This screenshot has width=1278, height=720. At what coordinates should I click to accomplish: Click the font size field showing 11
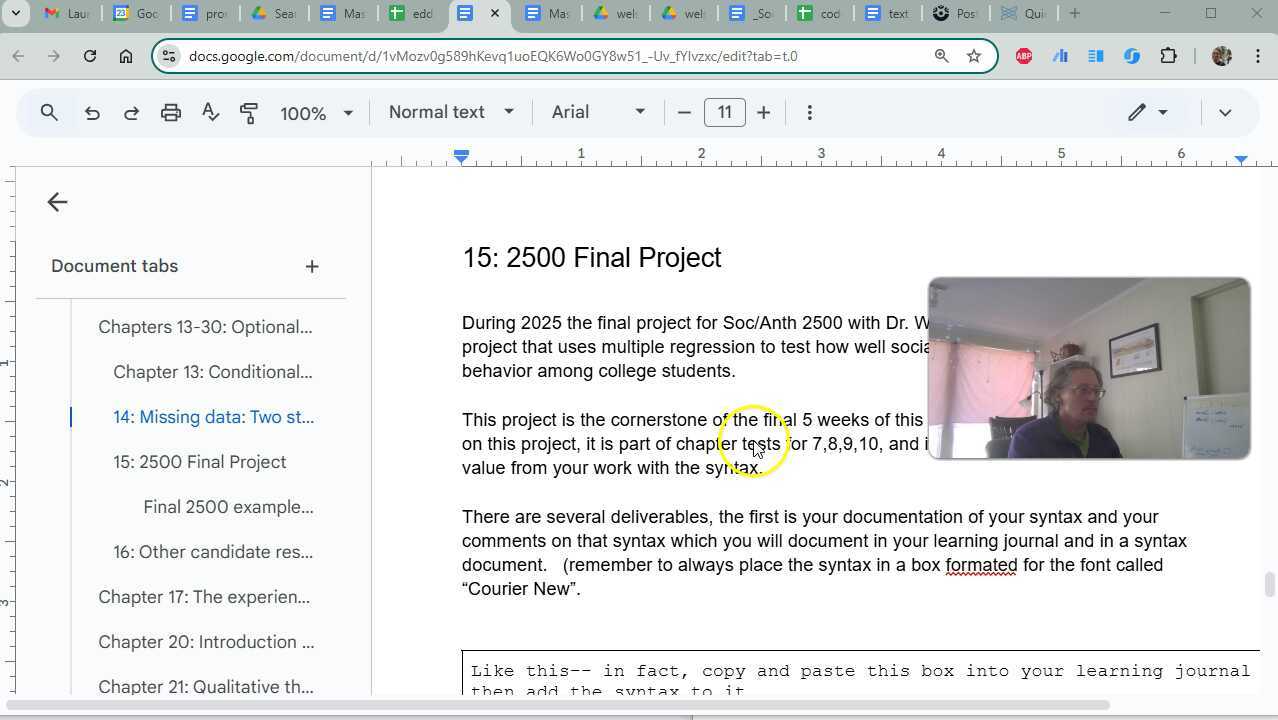click(x=725, y=112)
